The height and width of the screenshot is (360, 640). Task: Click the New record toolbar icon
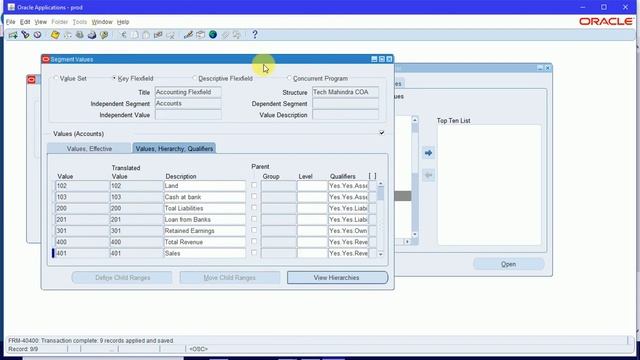pos(13,35)
